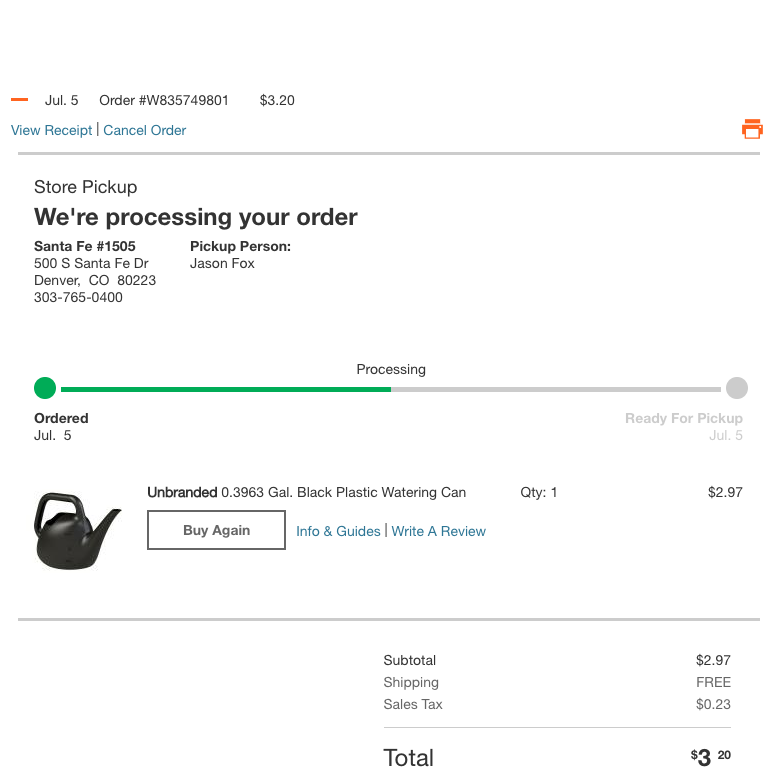Click the store phone number 303-765-0400
This screenshot has width=776, height=776.
click(78, 297)
